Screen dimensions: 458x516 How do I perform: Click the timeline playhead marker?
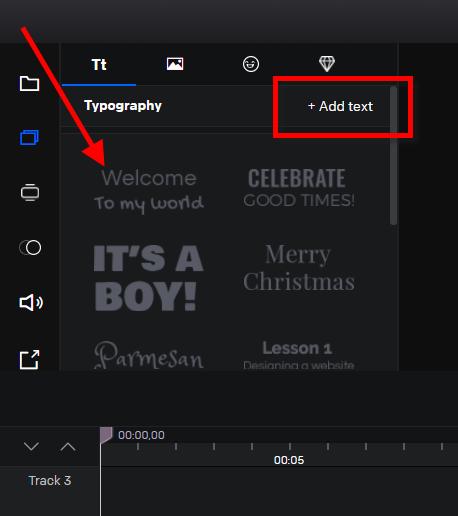106,435
